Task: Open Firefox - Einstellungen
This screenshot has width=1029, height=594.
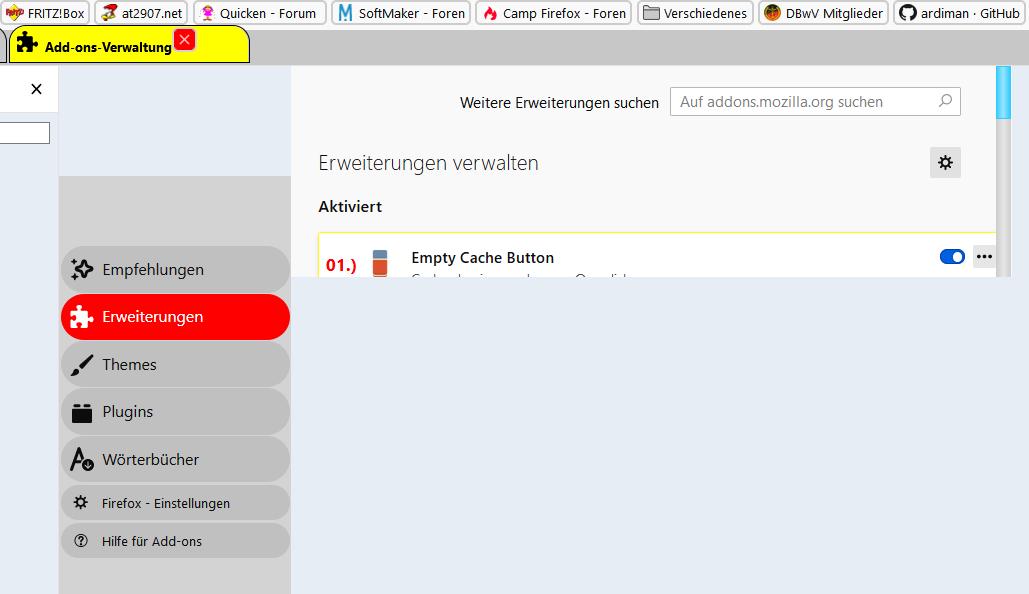Action: coord(175,503)
